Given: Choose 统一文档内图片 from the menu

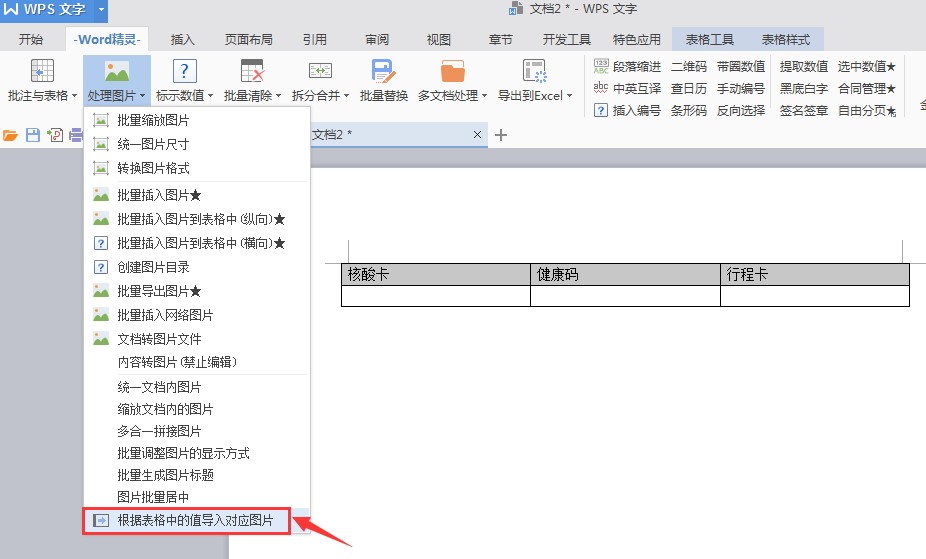Looking at the screenshot, I should 197,387.
